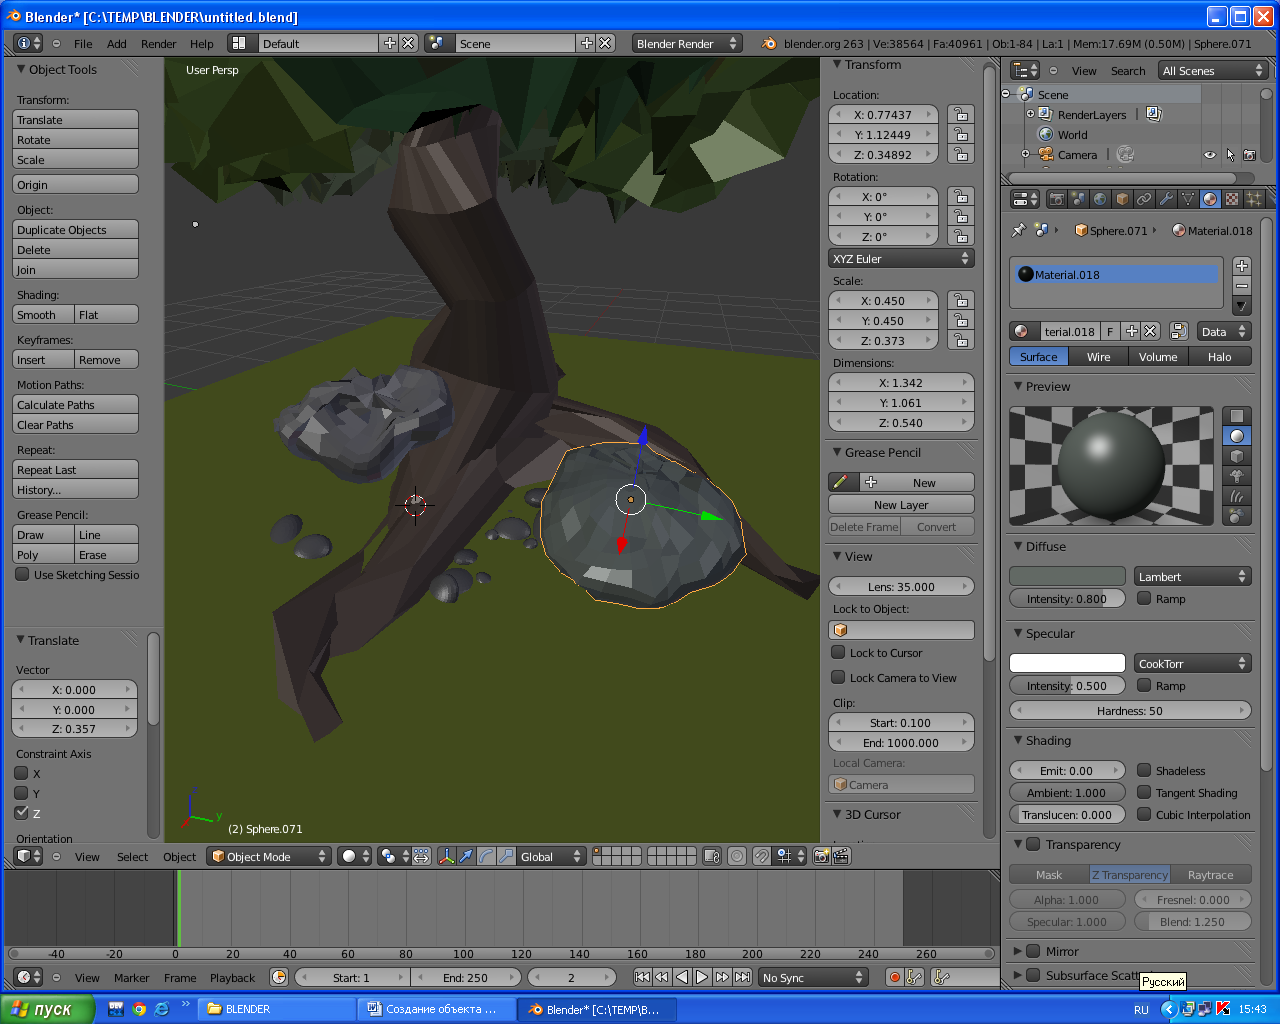Open the Blender Render engine dropdown
Image resolution: width=1280 pixels, height=1024 pixels.
[686, 43]
